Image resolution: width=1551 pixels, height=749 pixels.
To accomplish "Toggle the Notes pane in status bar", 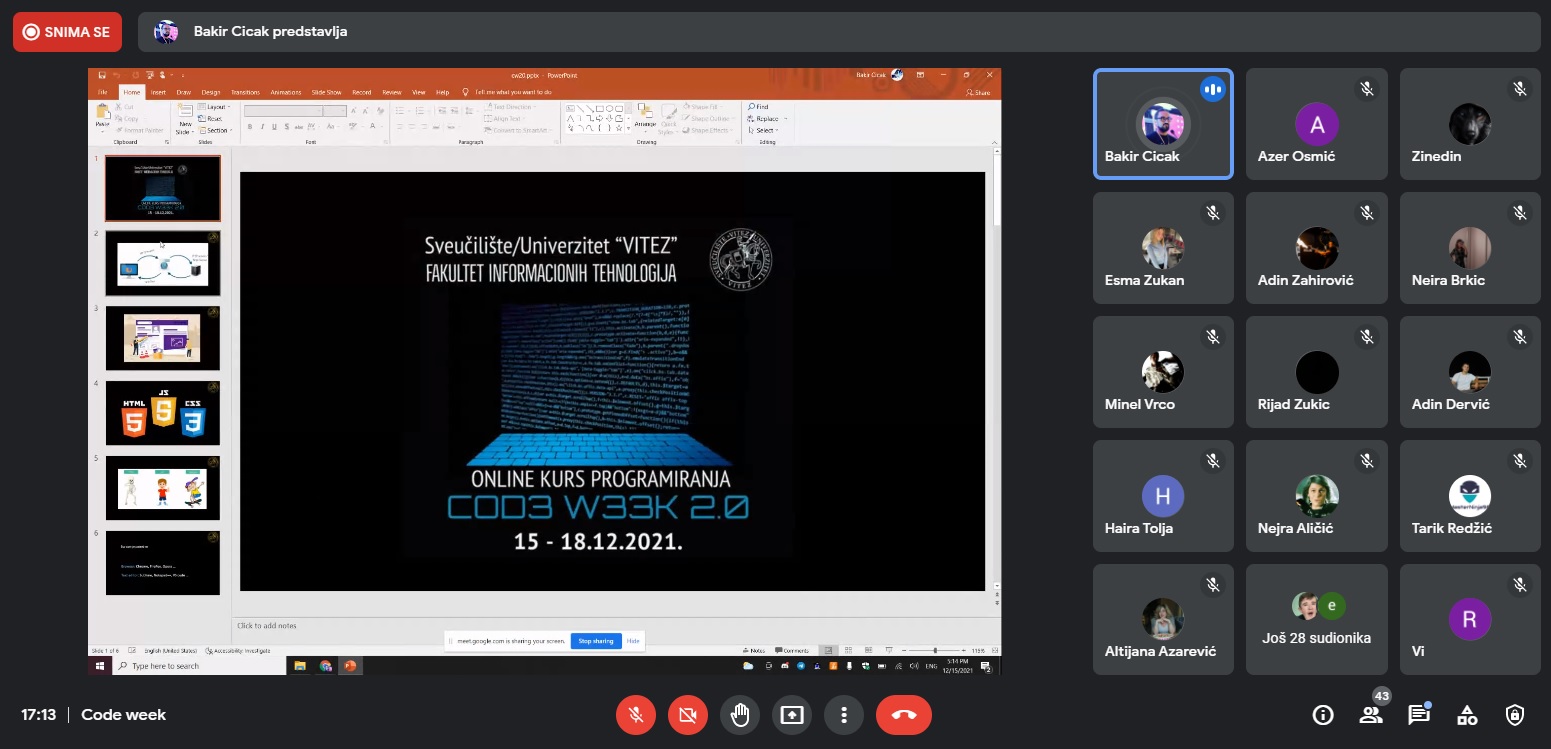I will (x=753, y=651).
